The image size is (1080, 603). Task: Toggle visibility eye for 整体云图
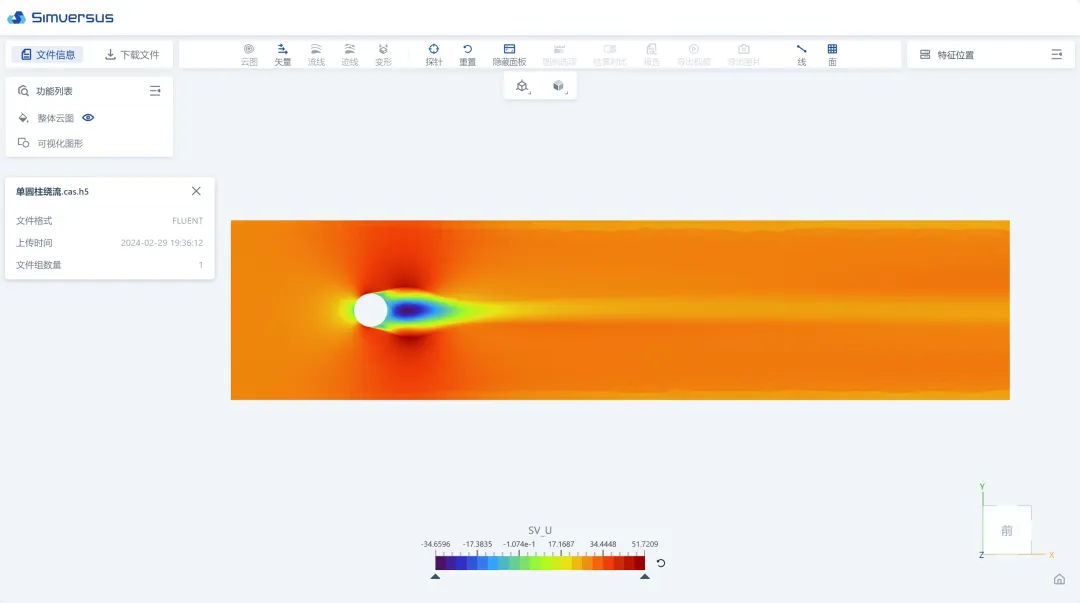(x=88, y=118)
